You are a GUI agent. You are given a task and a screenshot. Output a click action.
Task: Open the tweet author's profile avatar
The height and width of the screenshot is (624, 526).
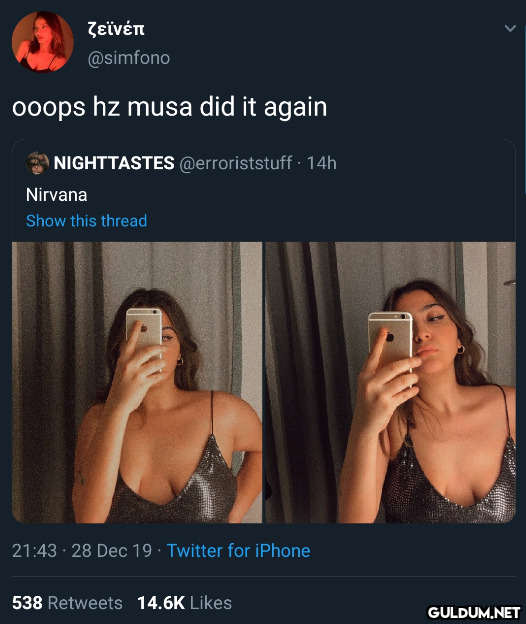(x=43, y=42)
